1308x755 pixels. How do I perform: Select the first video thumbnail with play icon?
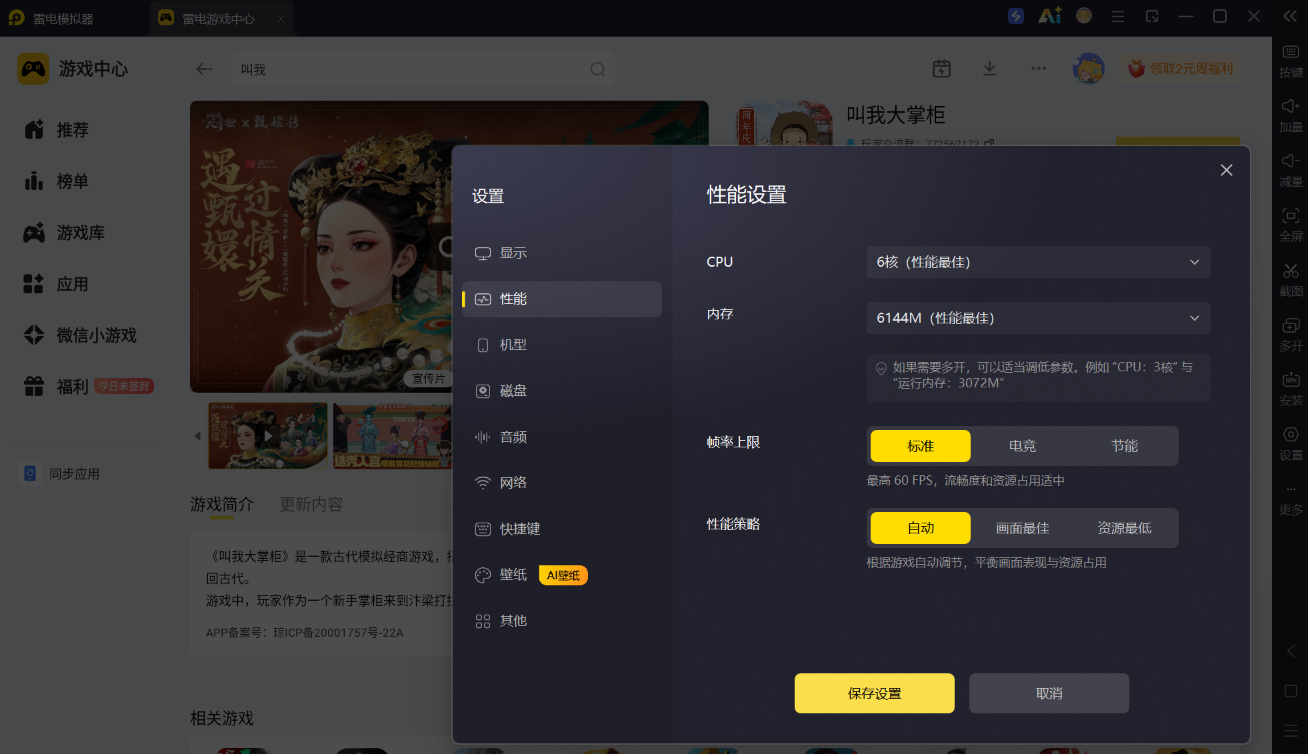(268, 436)
